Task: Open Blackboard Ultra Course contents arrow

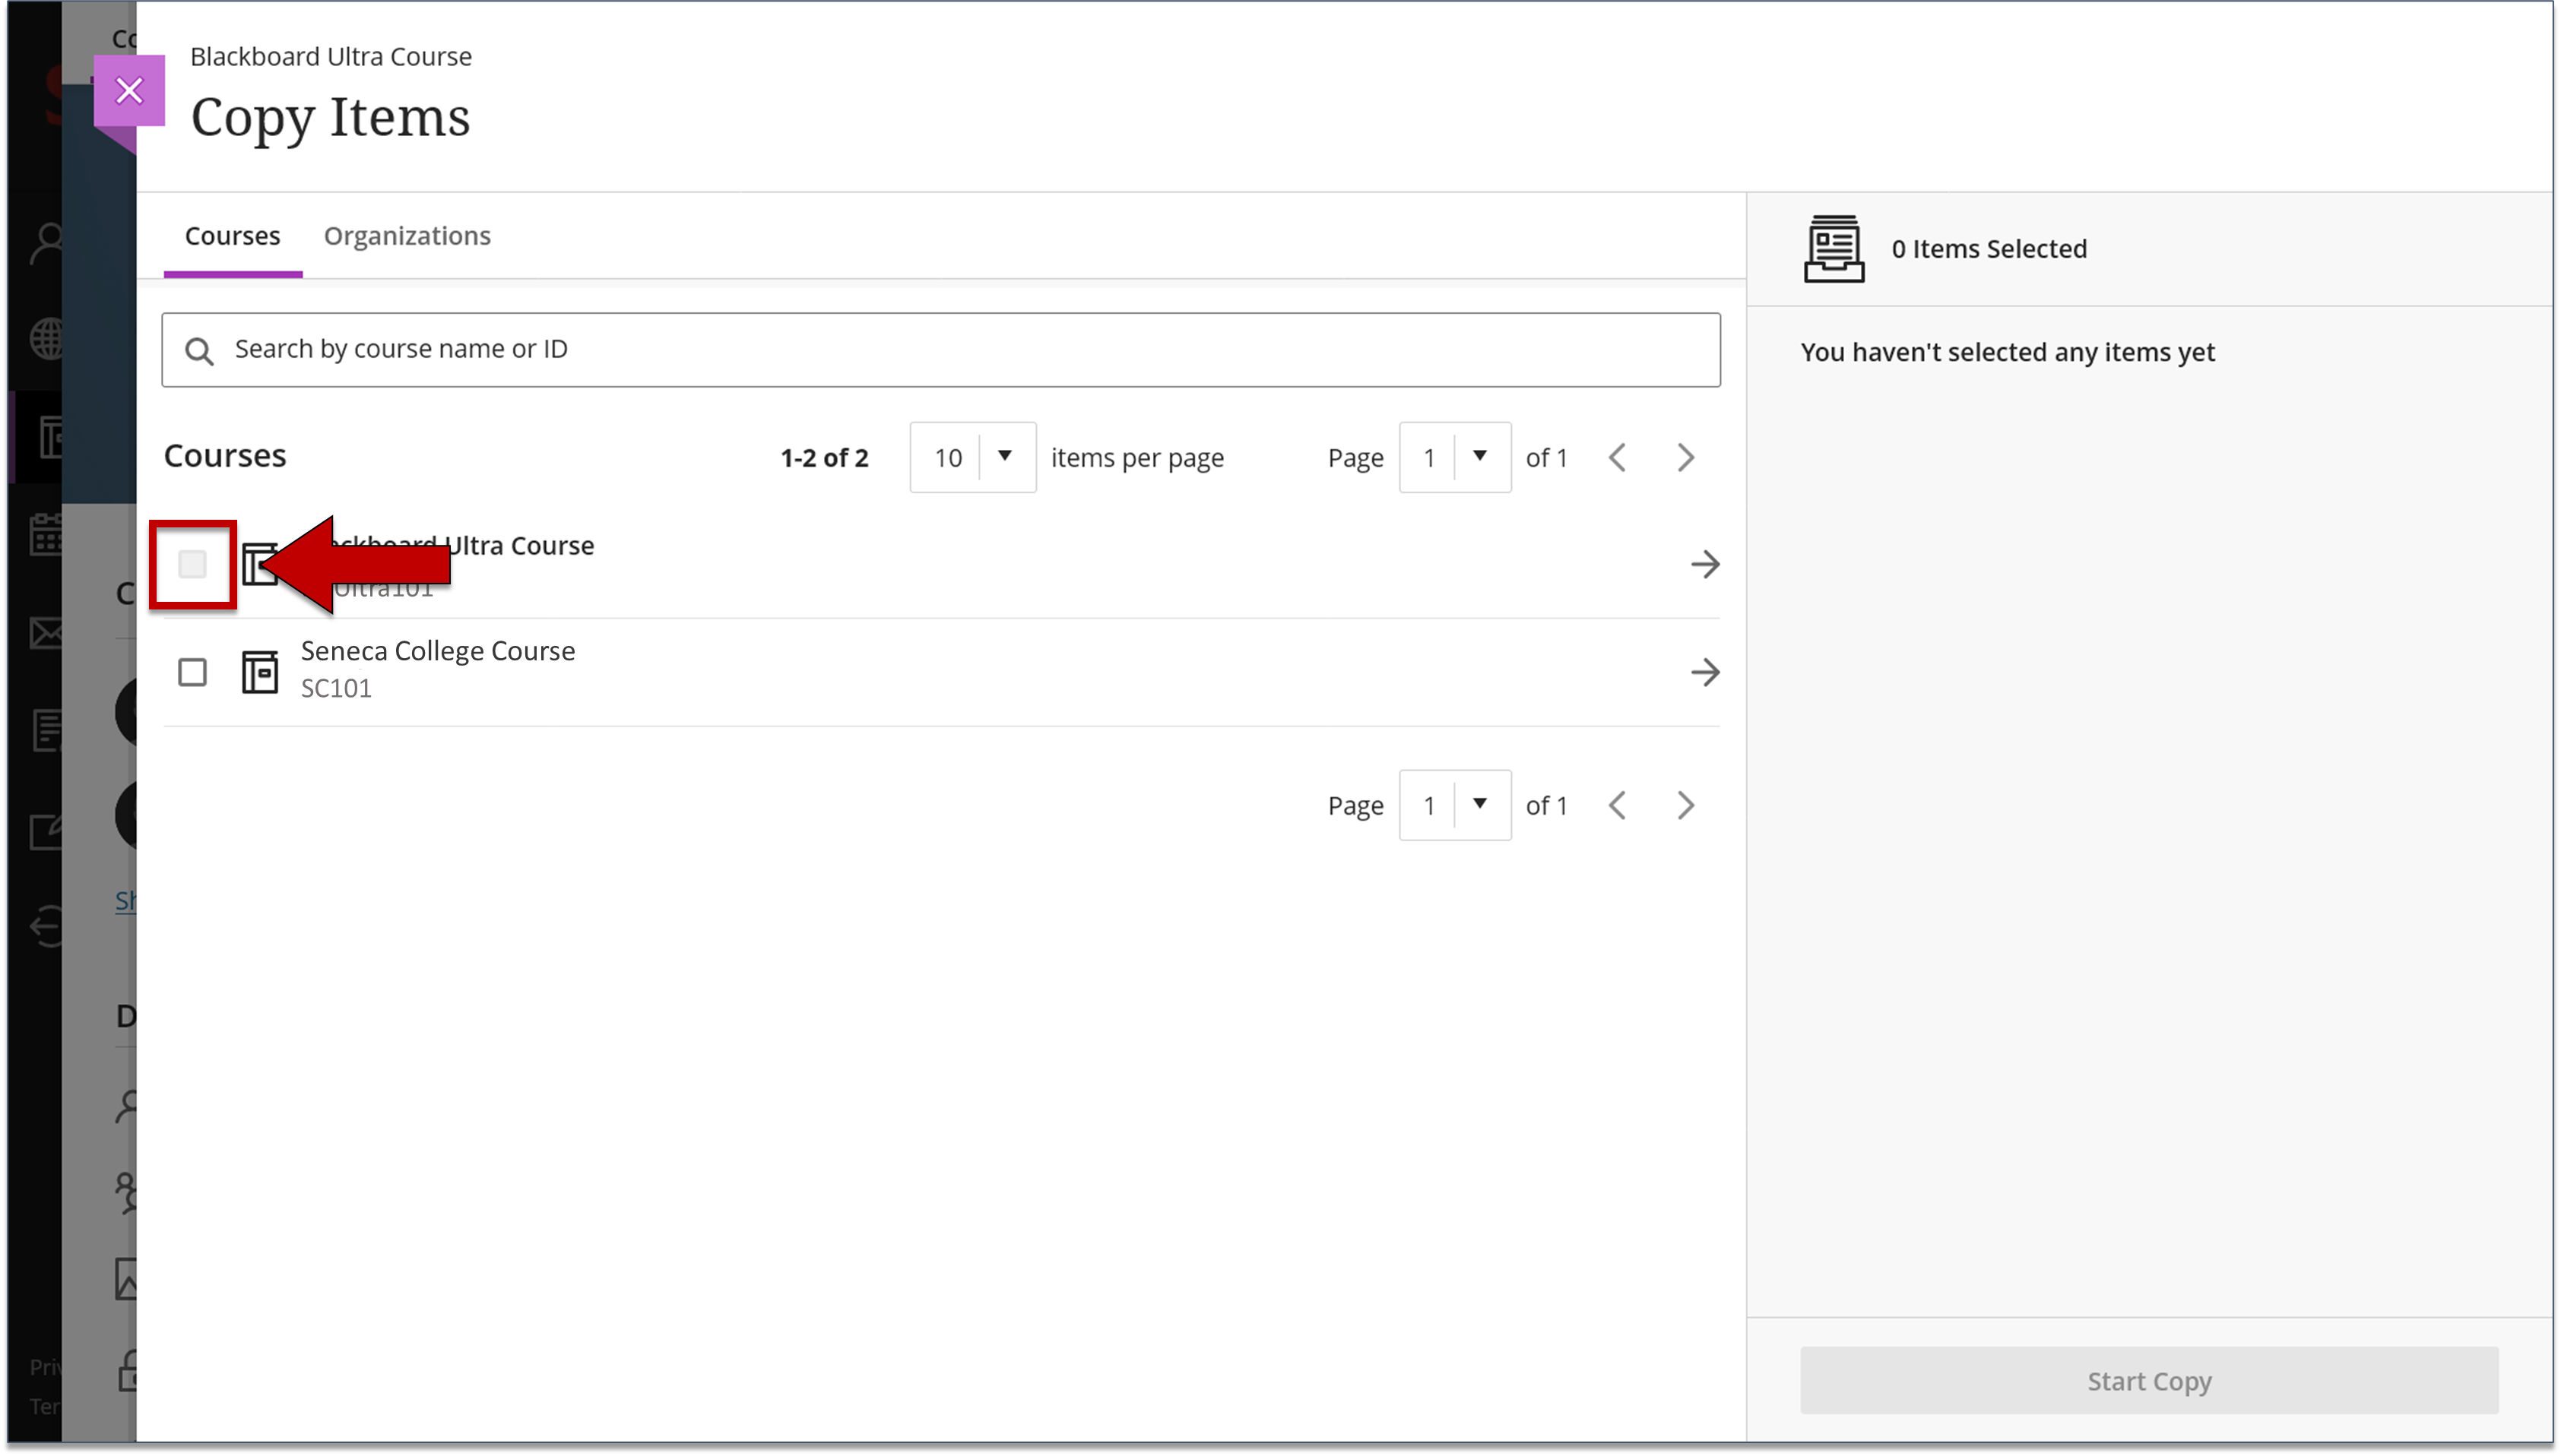Action: click(x=1705, y=564)
